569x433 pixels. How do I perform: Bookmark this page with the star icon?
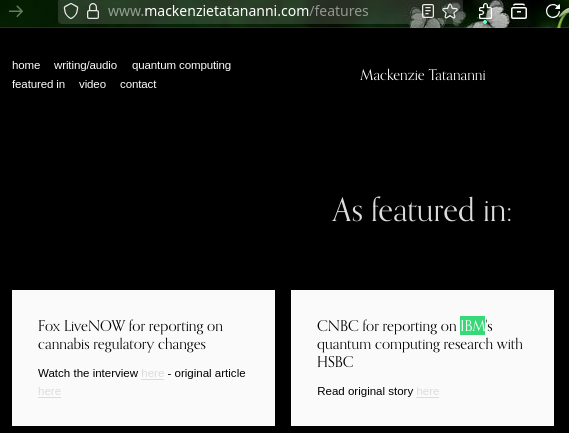(x=450, y=11)
